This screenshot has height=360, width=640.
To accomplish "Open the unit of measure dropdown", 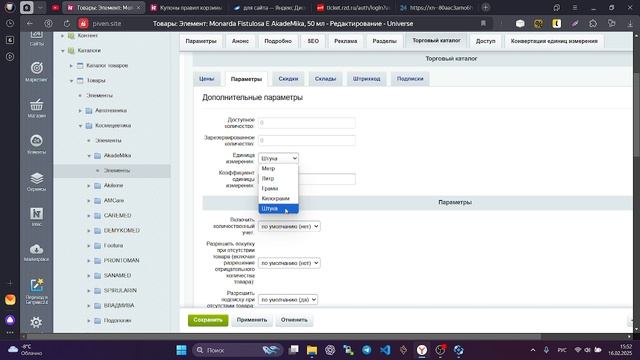I will point(278,158).
